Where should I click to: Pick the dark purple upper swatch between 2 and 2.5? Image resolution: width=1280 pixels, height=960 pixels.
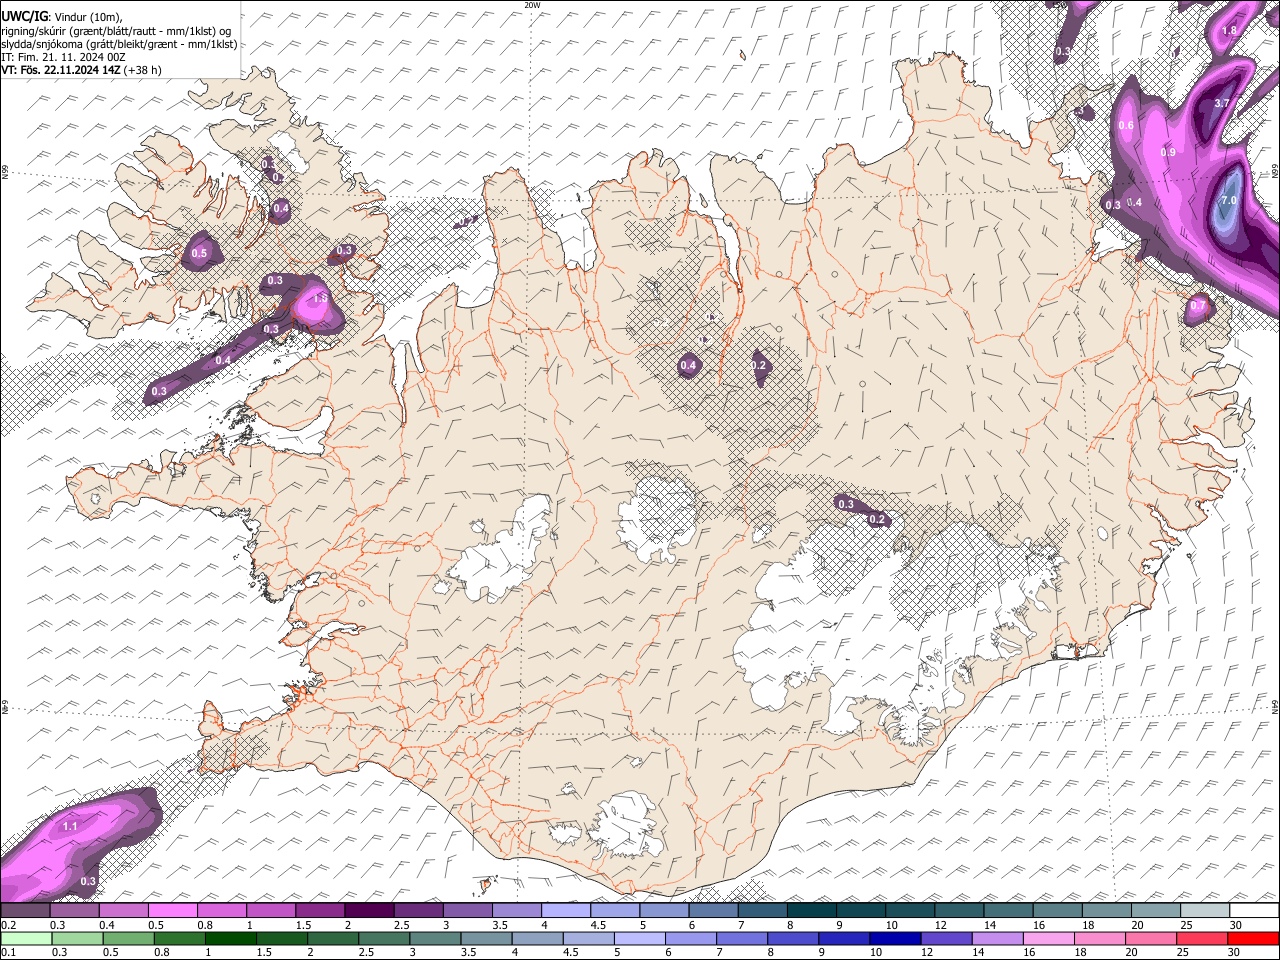pyautogui.click(x=369, y=910)
